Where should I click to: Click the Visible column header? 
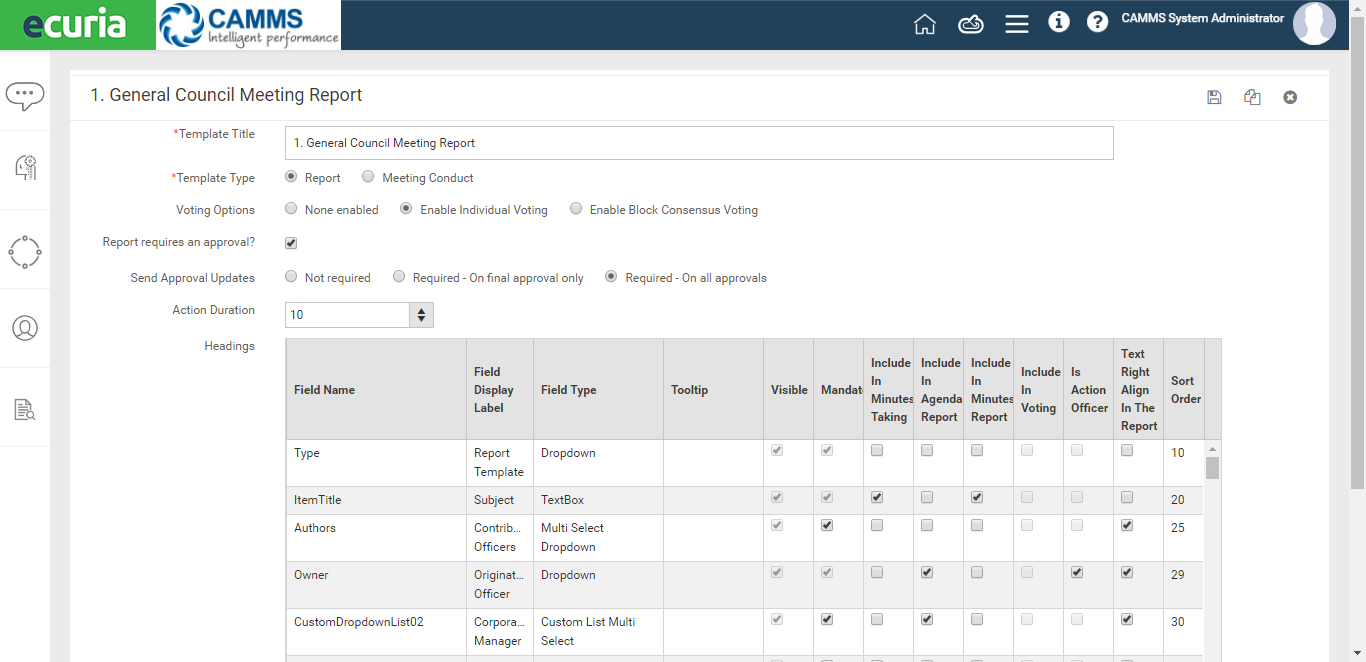pyautogui.click(x=789, y=390)
